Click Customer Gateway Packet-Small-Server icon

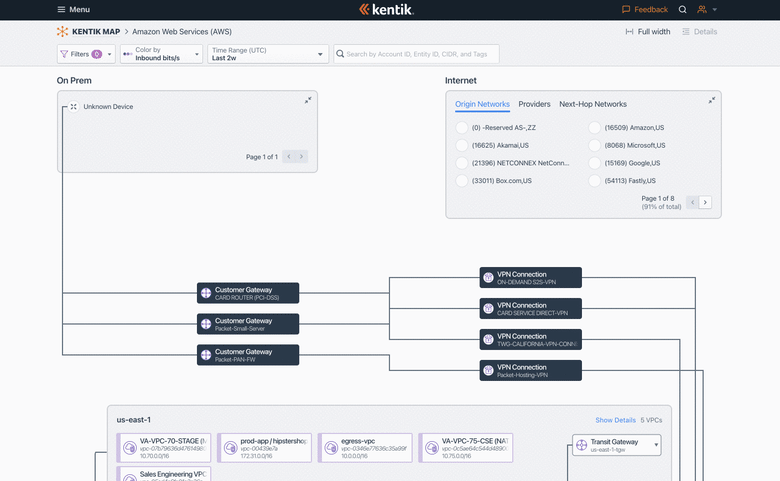206,324
